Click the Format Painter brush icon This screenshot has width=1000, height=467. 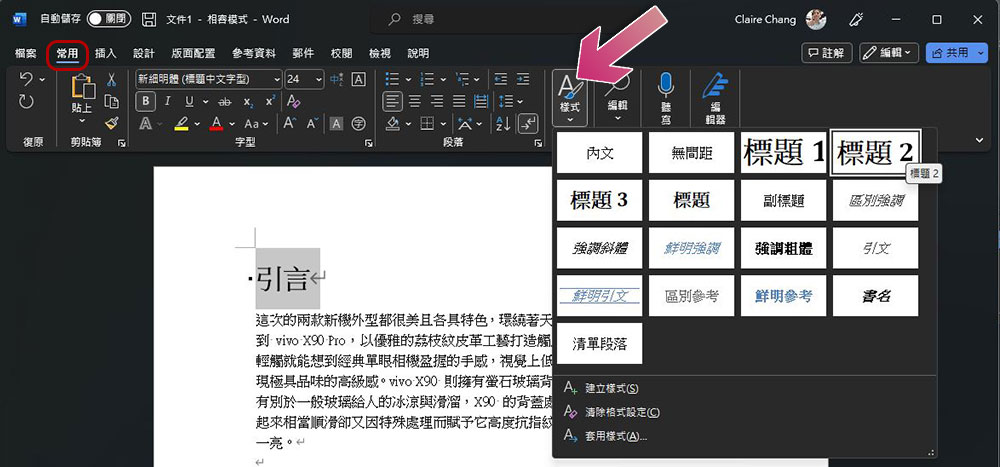111,123
